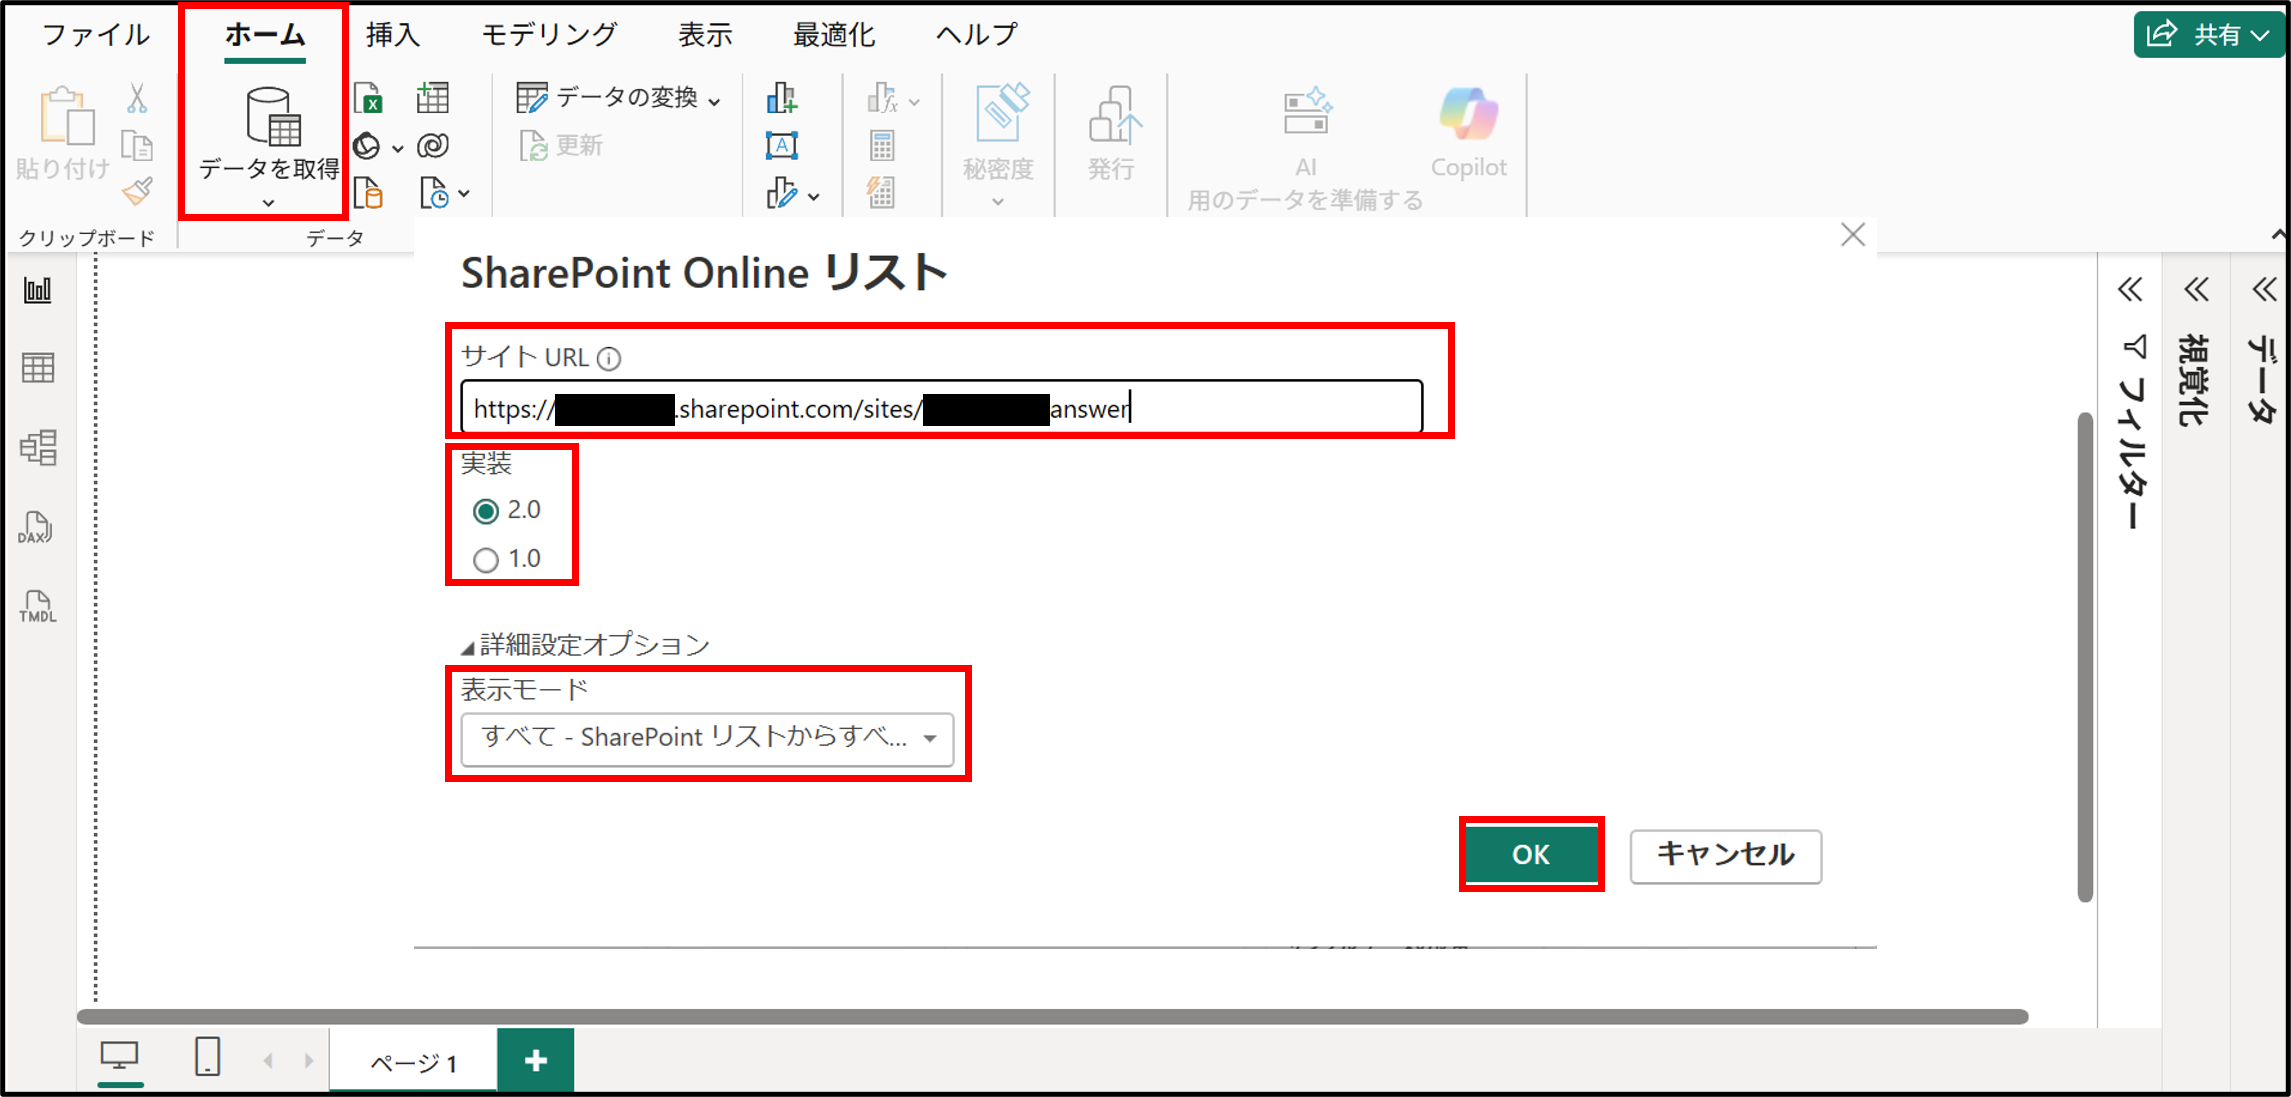2291x1097 pixels.
Task: Select the 1.0 implementation radio button
Action: tap(486, 559)
